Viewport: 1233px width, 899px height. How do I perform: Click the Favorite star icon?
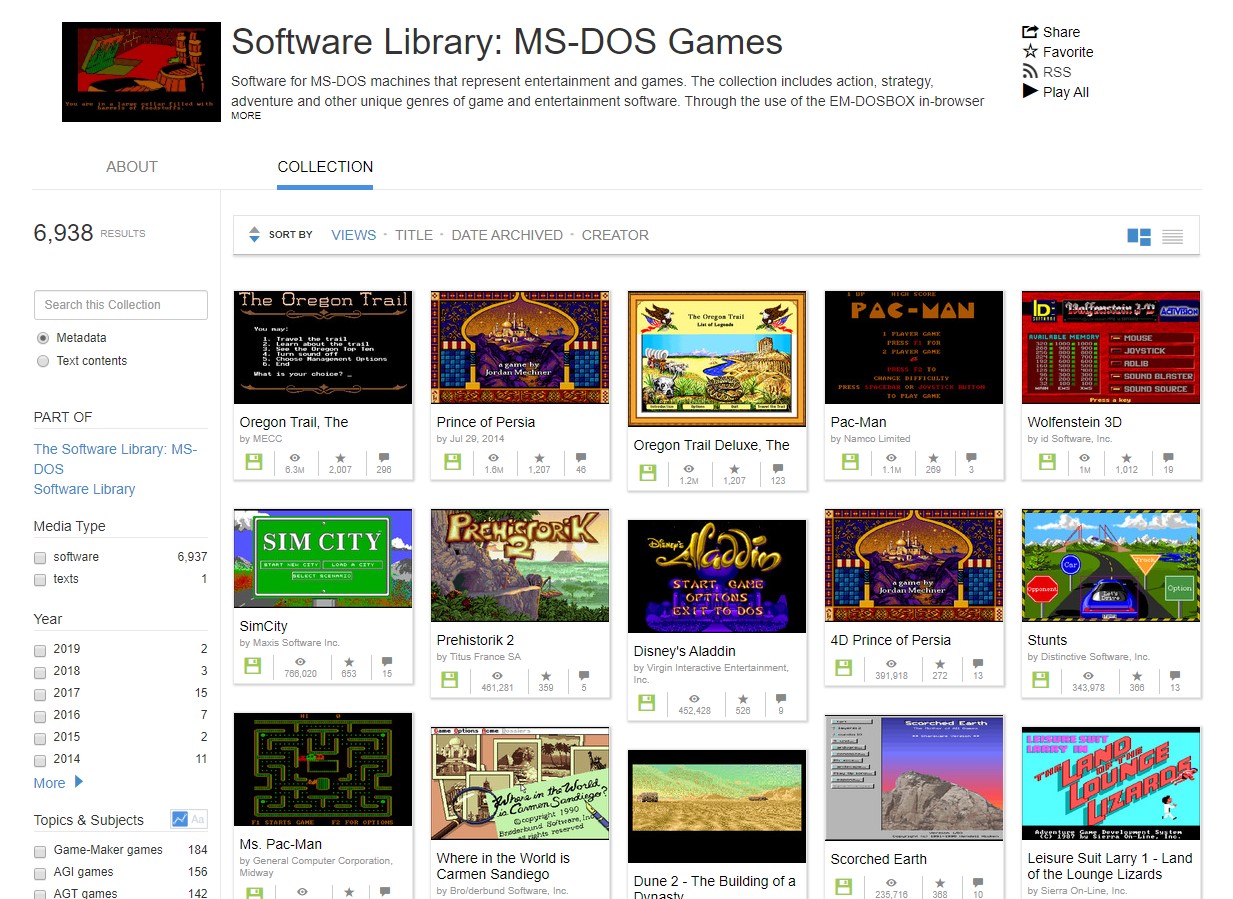click(1030, 52)
